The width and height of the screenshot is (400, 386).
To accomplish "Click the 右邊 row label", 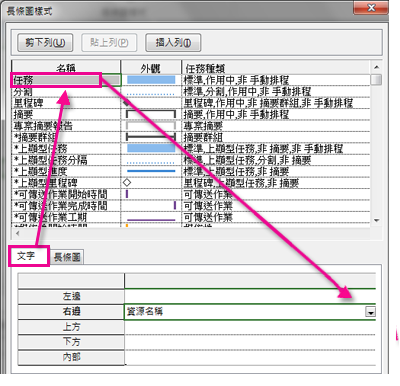I will [x=71, y=312].
